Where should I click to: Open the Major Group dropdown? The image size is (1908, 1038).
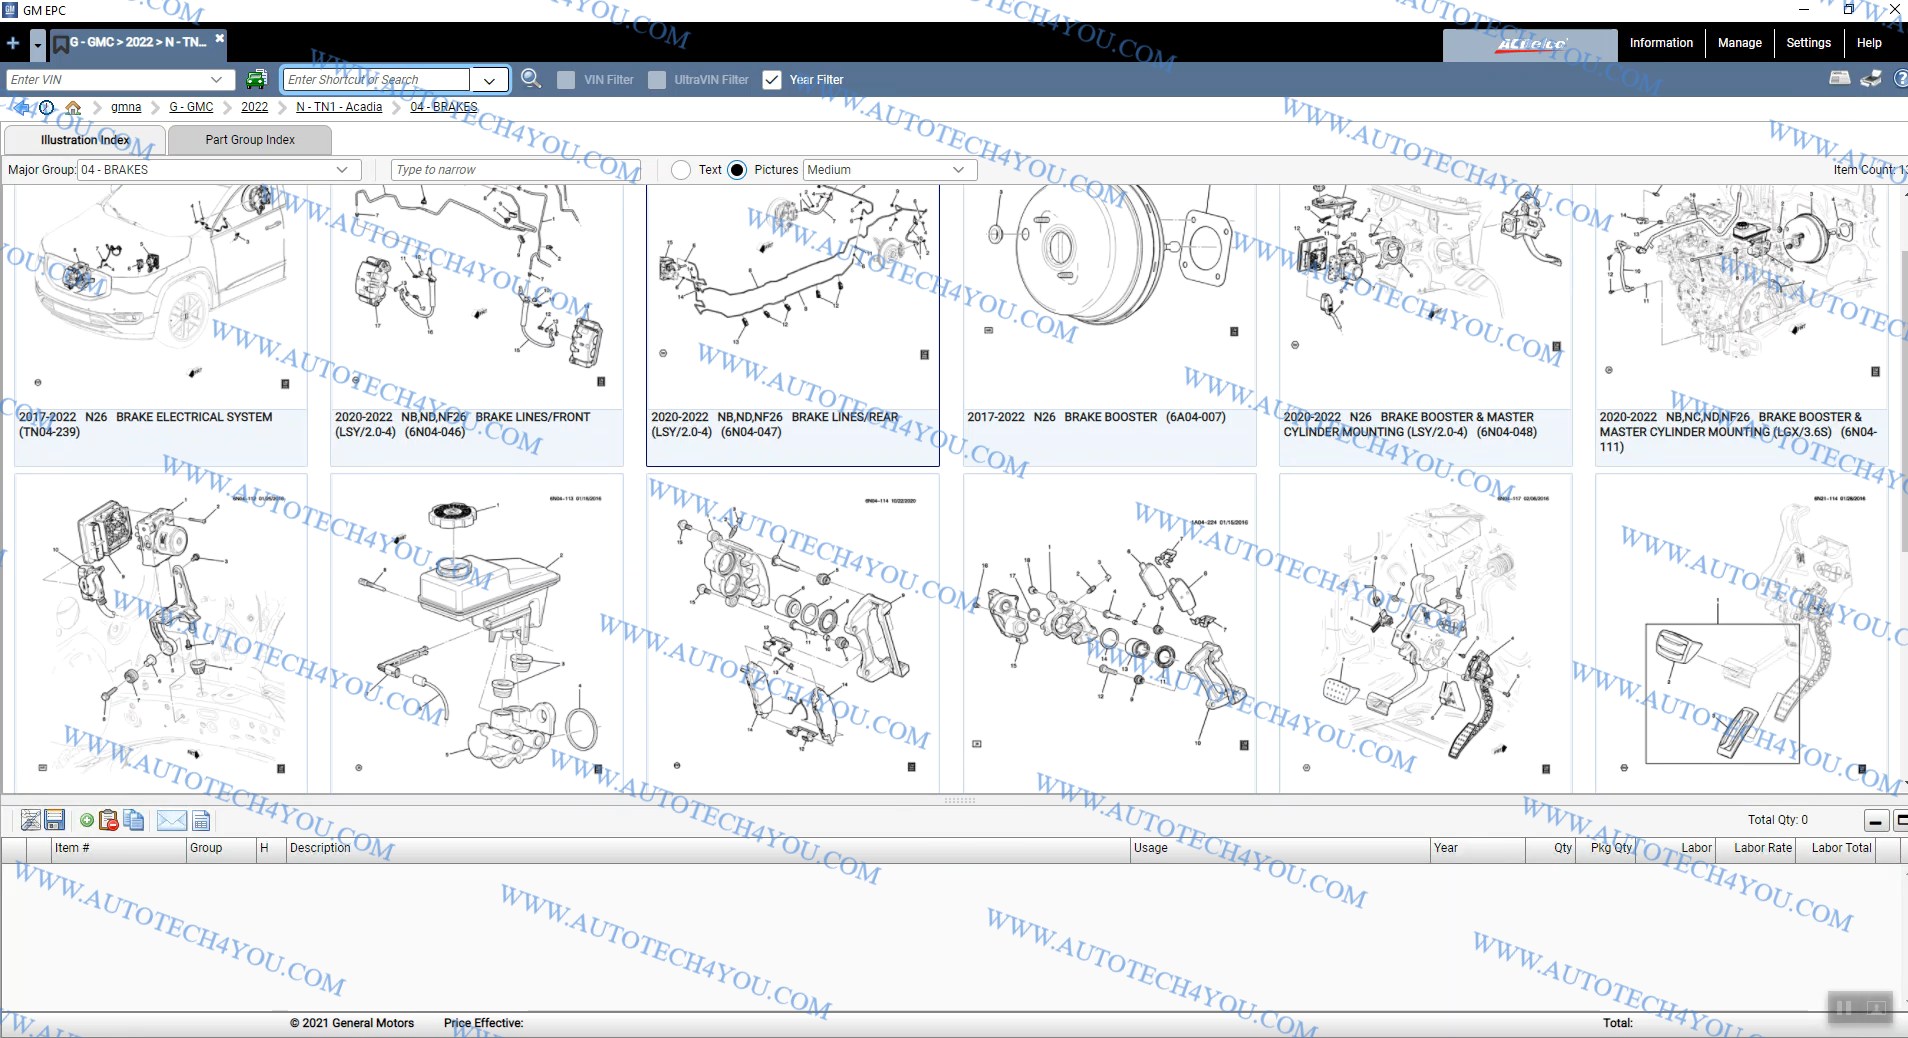pos(342,170)
